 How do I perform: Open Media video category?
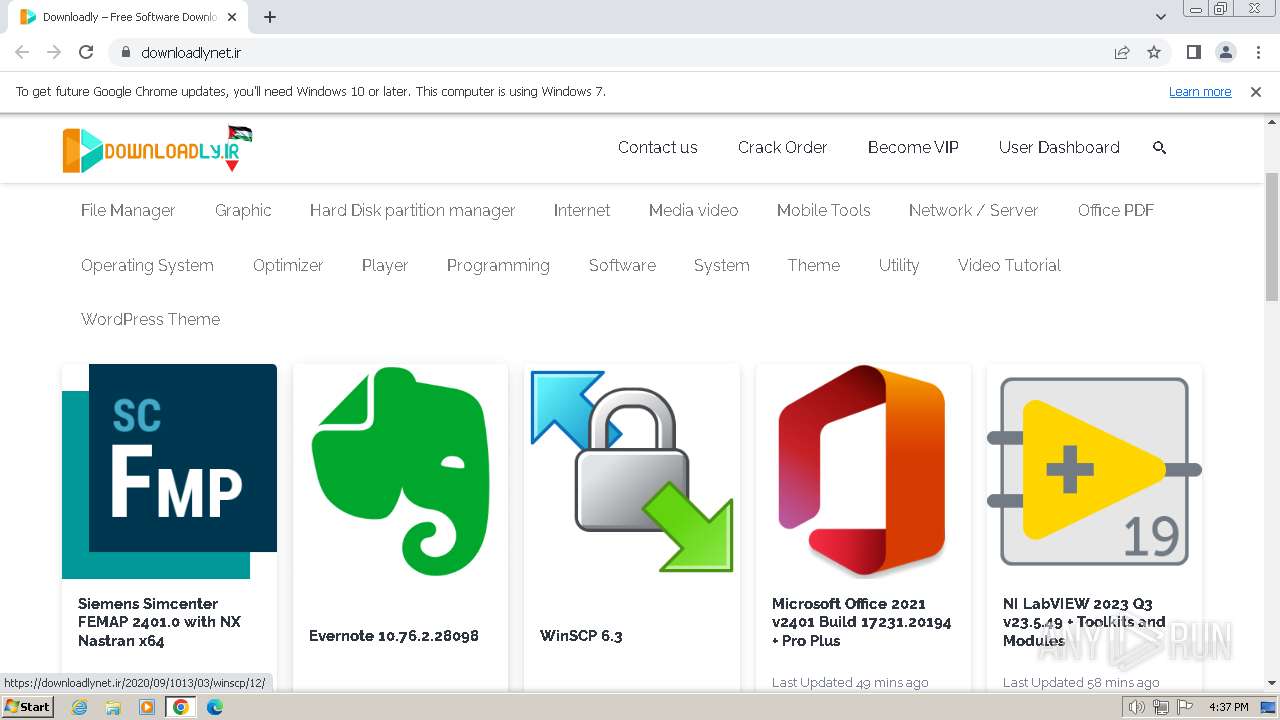click(x=693, y=210)
